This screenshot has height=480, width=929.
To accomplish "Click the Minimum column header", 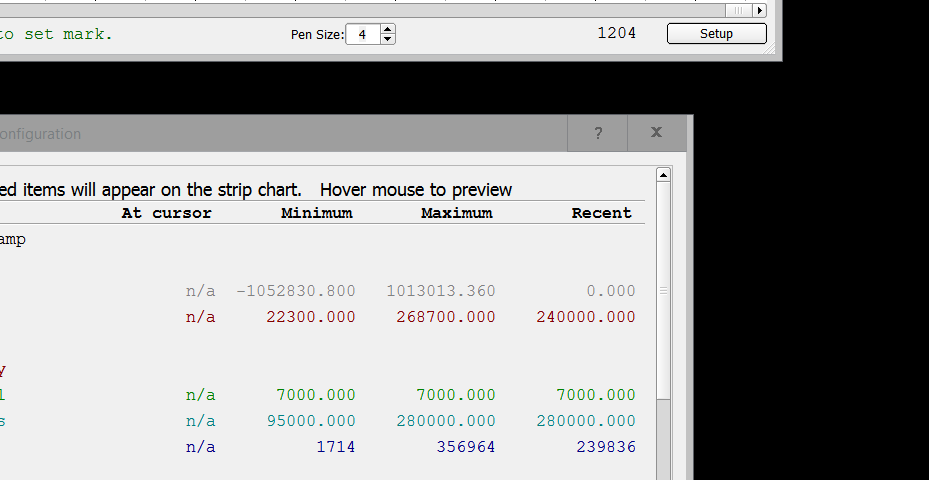I will pyautogui.click(x=317, y=213).
